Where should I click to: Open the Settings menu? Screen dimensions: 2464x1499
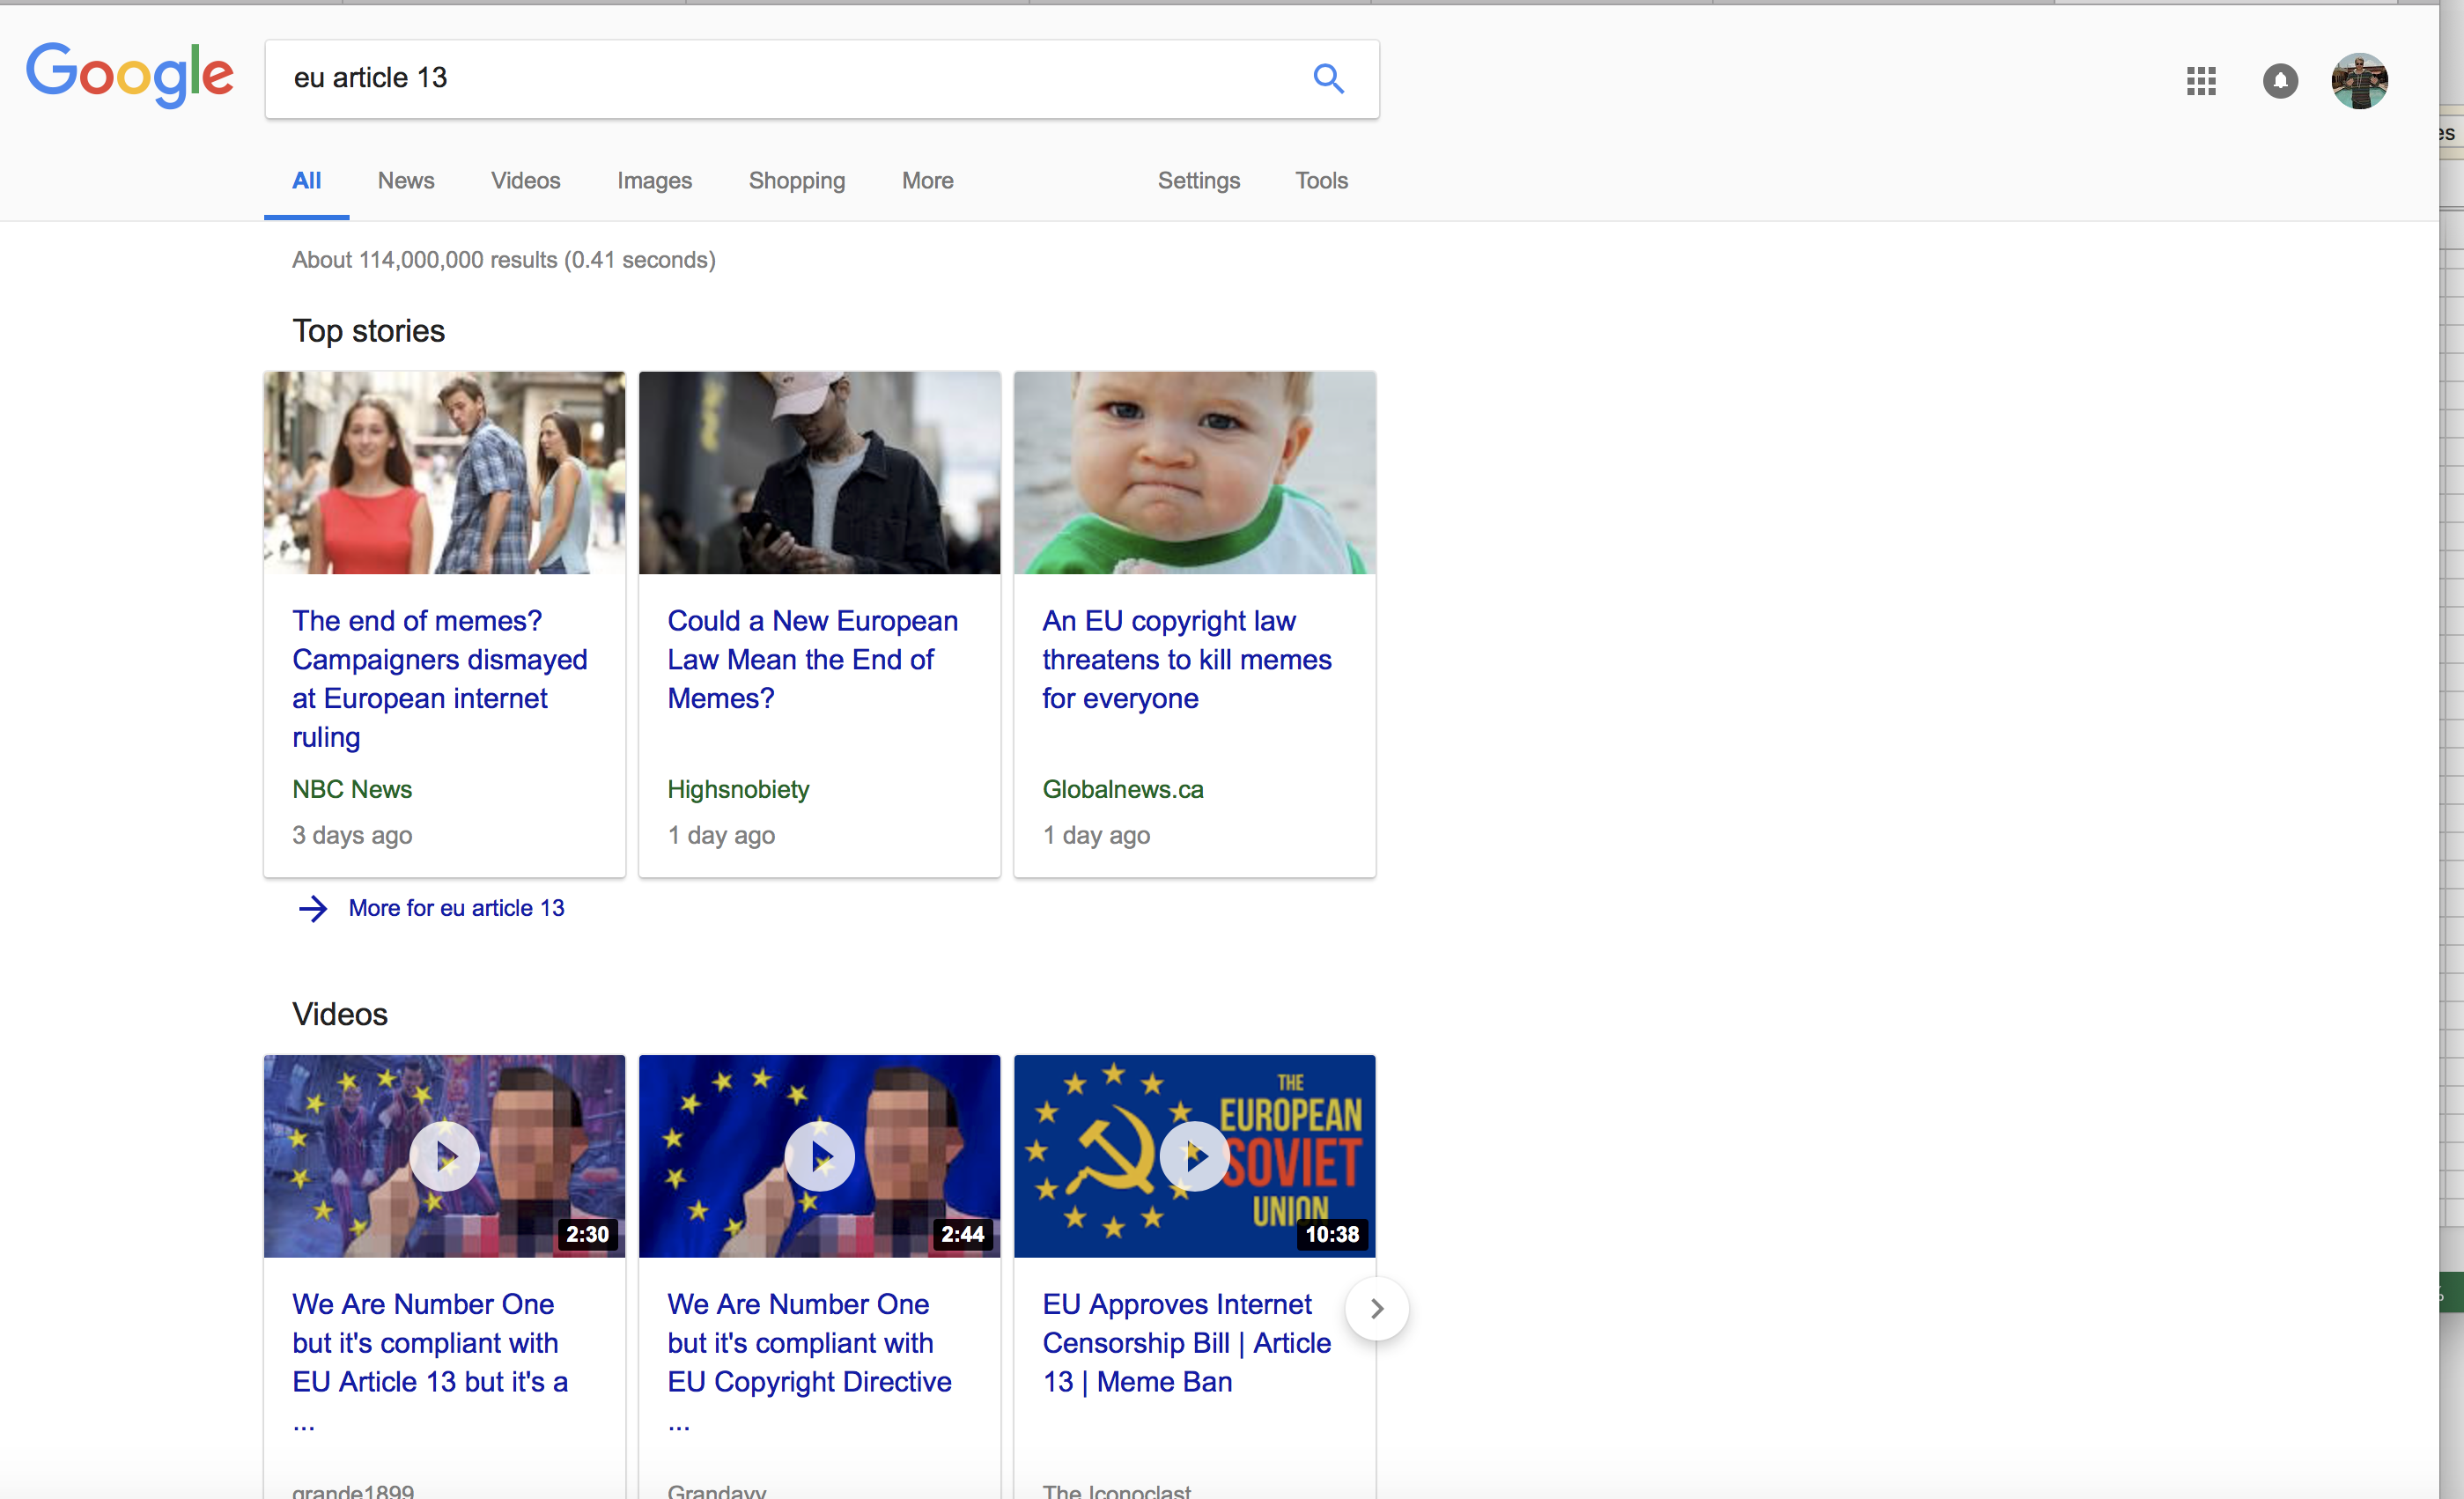(x=1198, y=181)
